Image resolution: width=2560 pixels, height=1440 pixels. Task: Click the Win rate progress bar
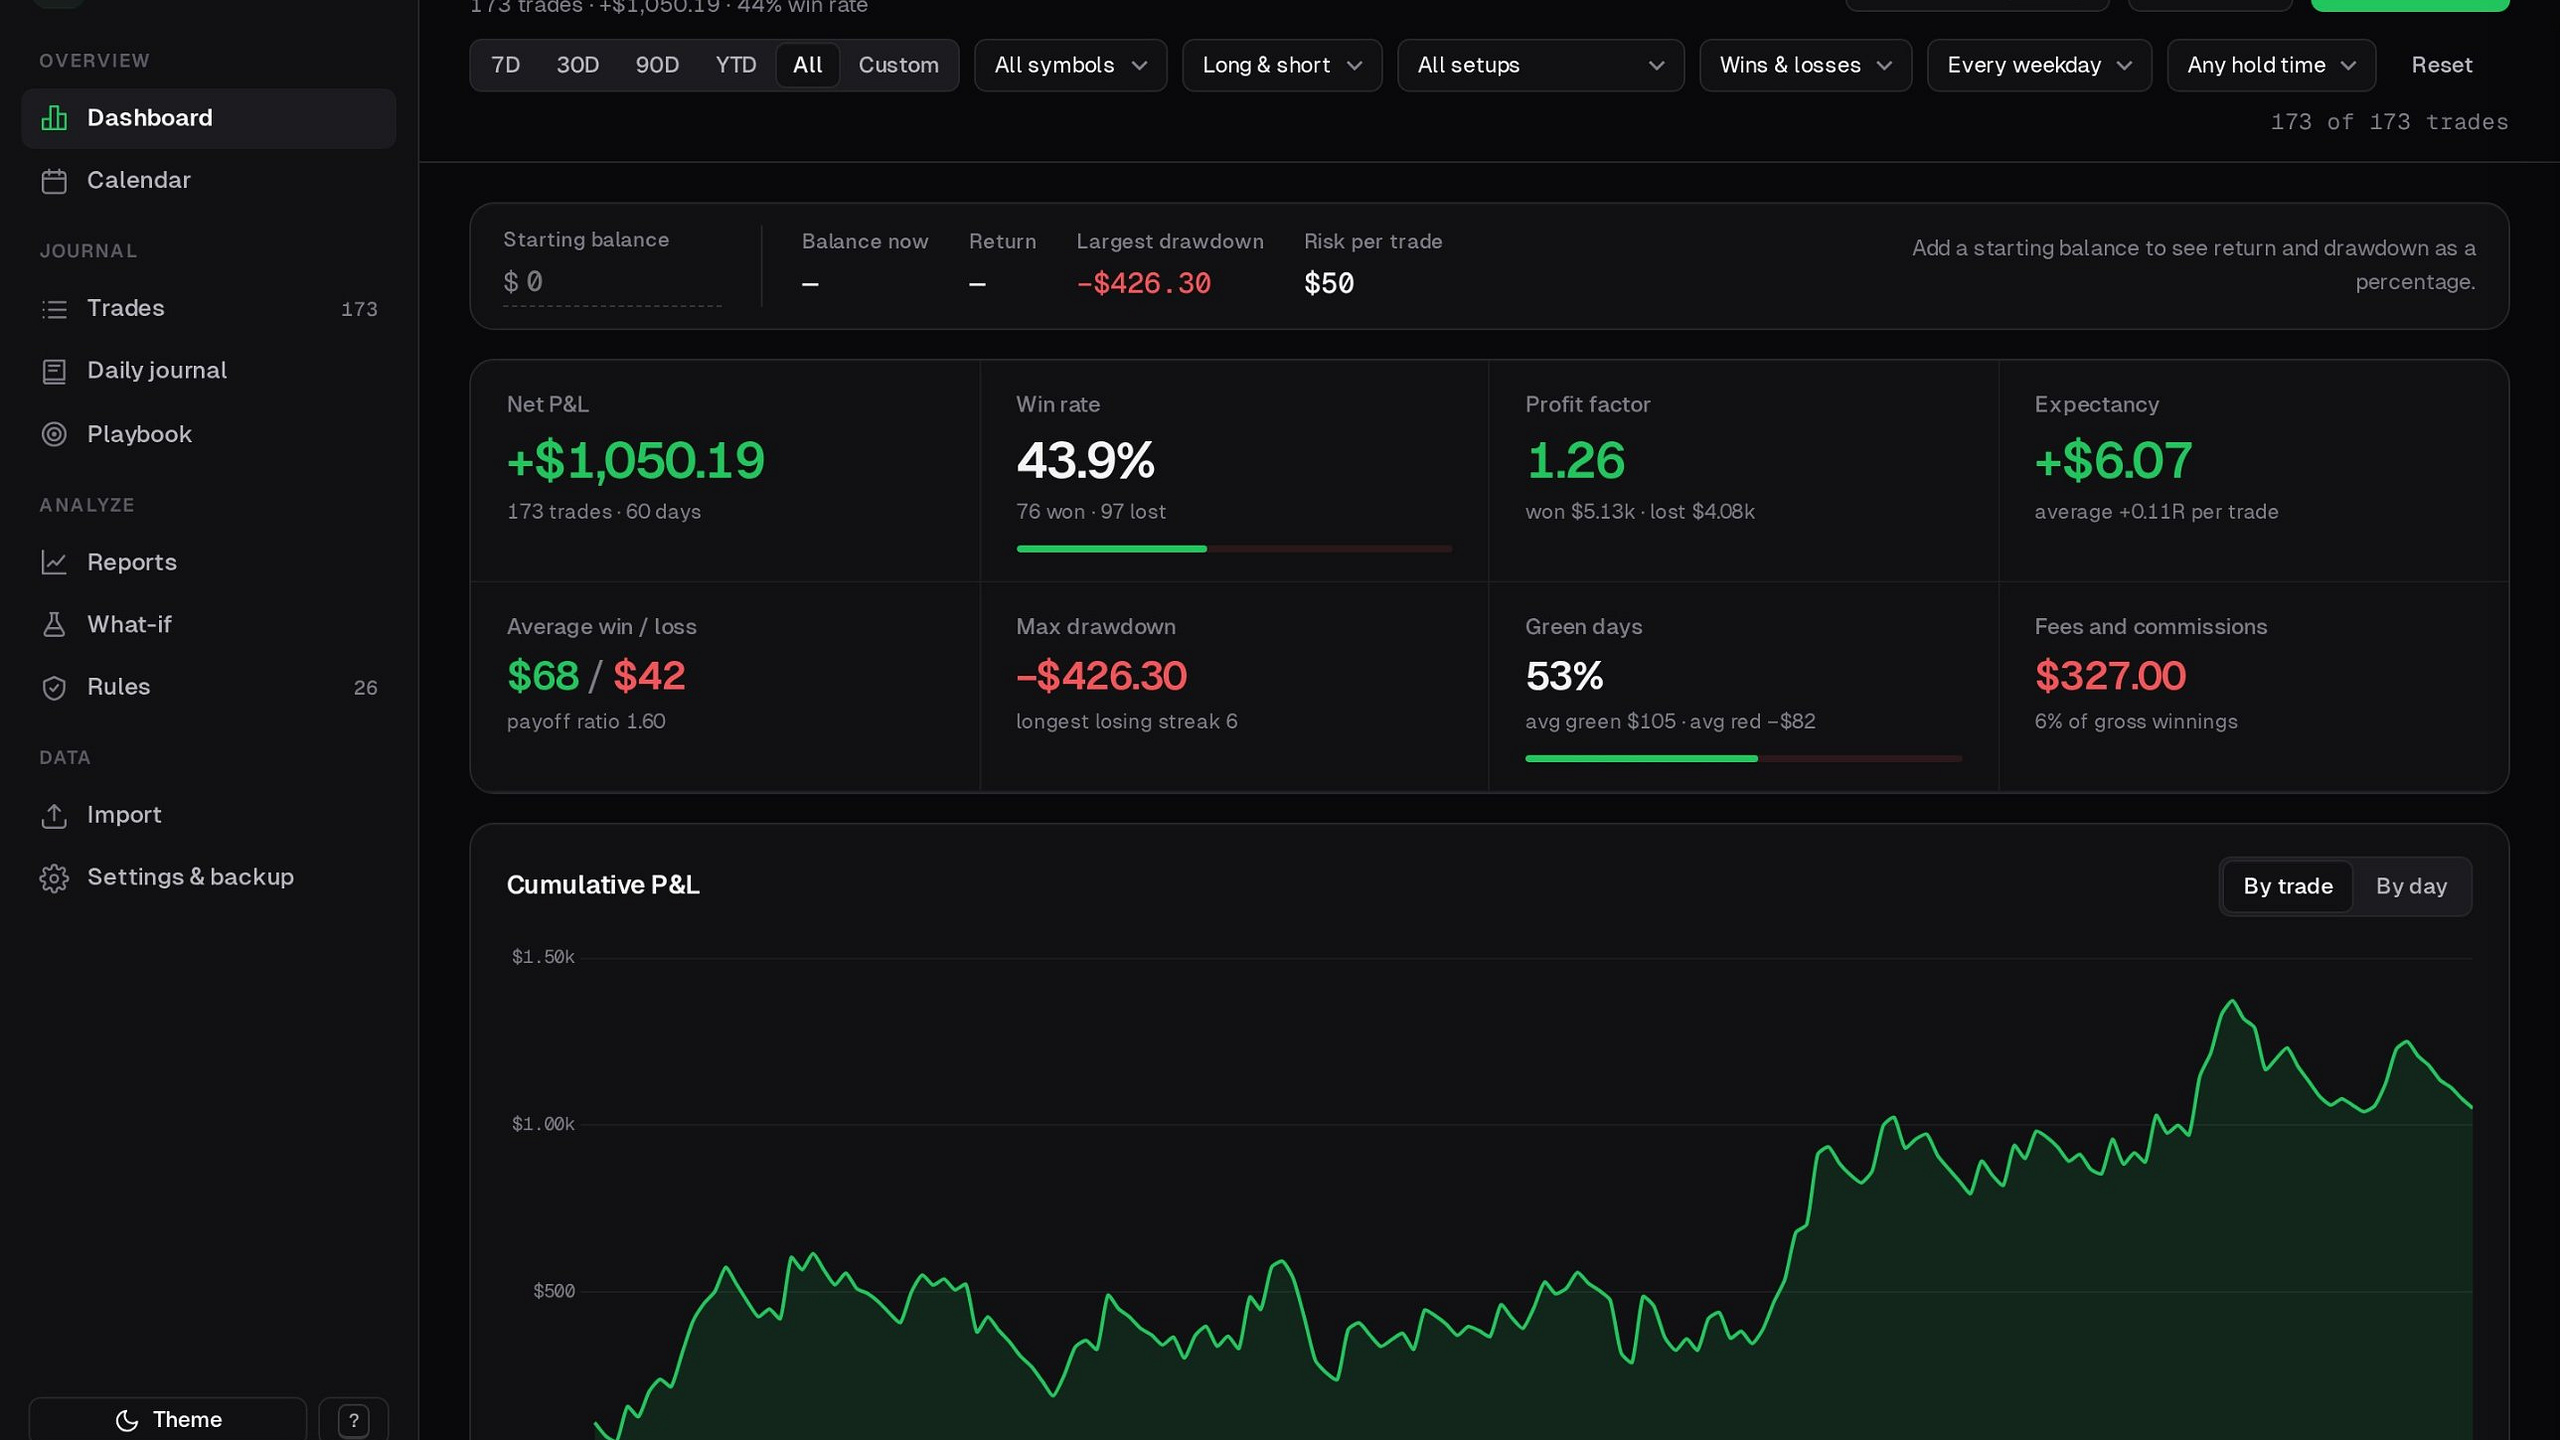tap(1234, 549)
